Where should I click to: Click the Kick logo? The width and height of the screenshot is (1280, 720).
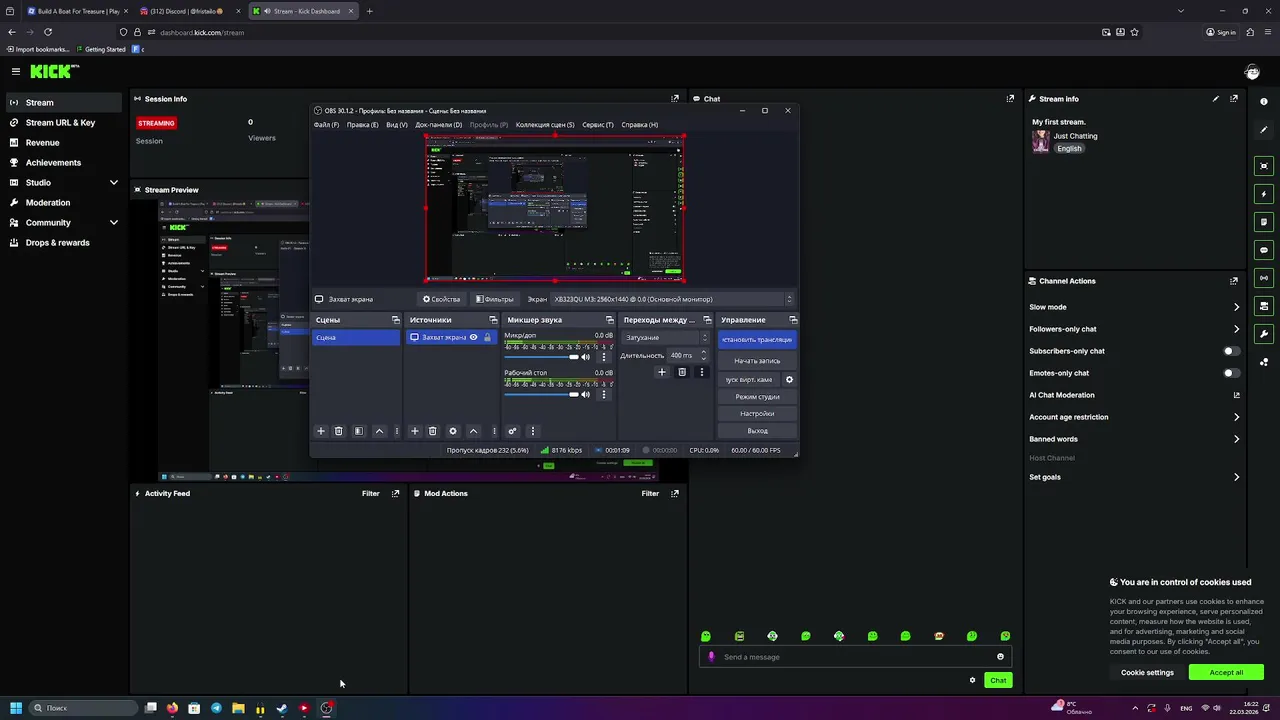pyautogui.click(x=53, y=71)
